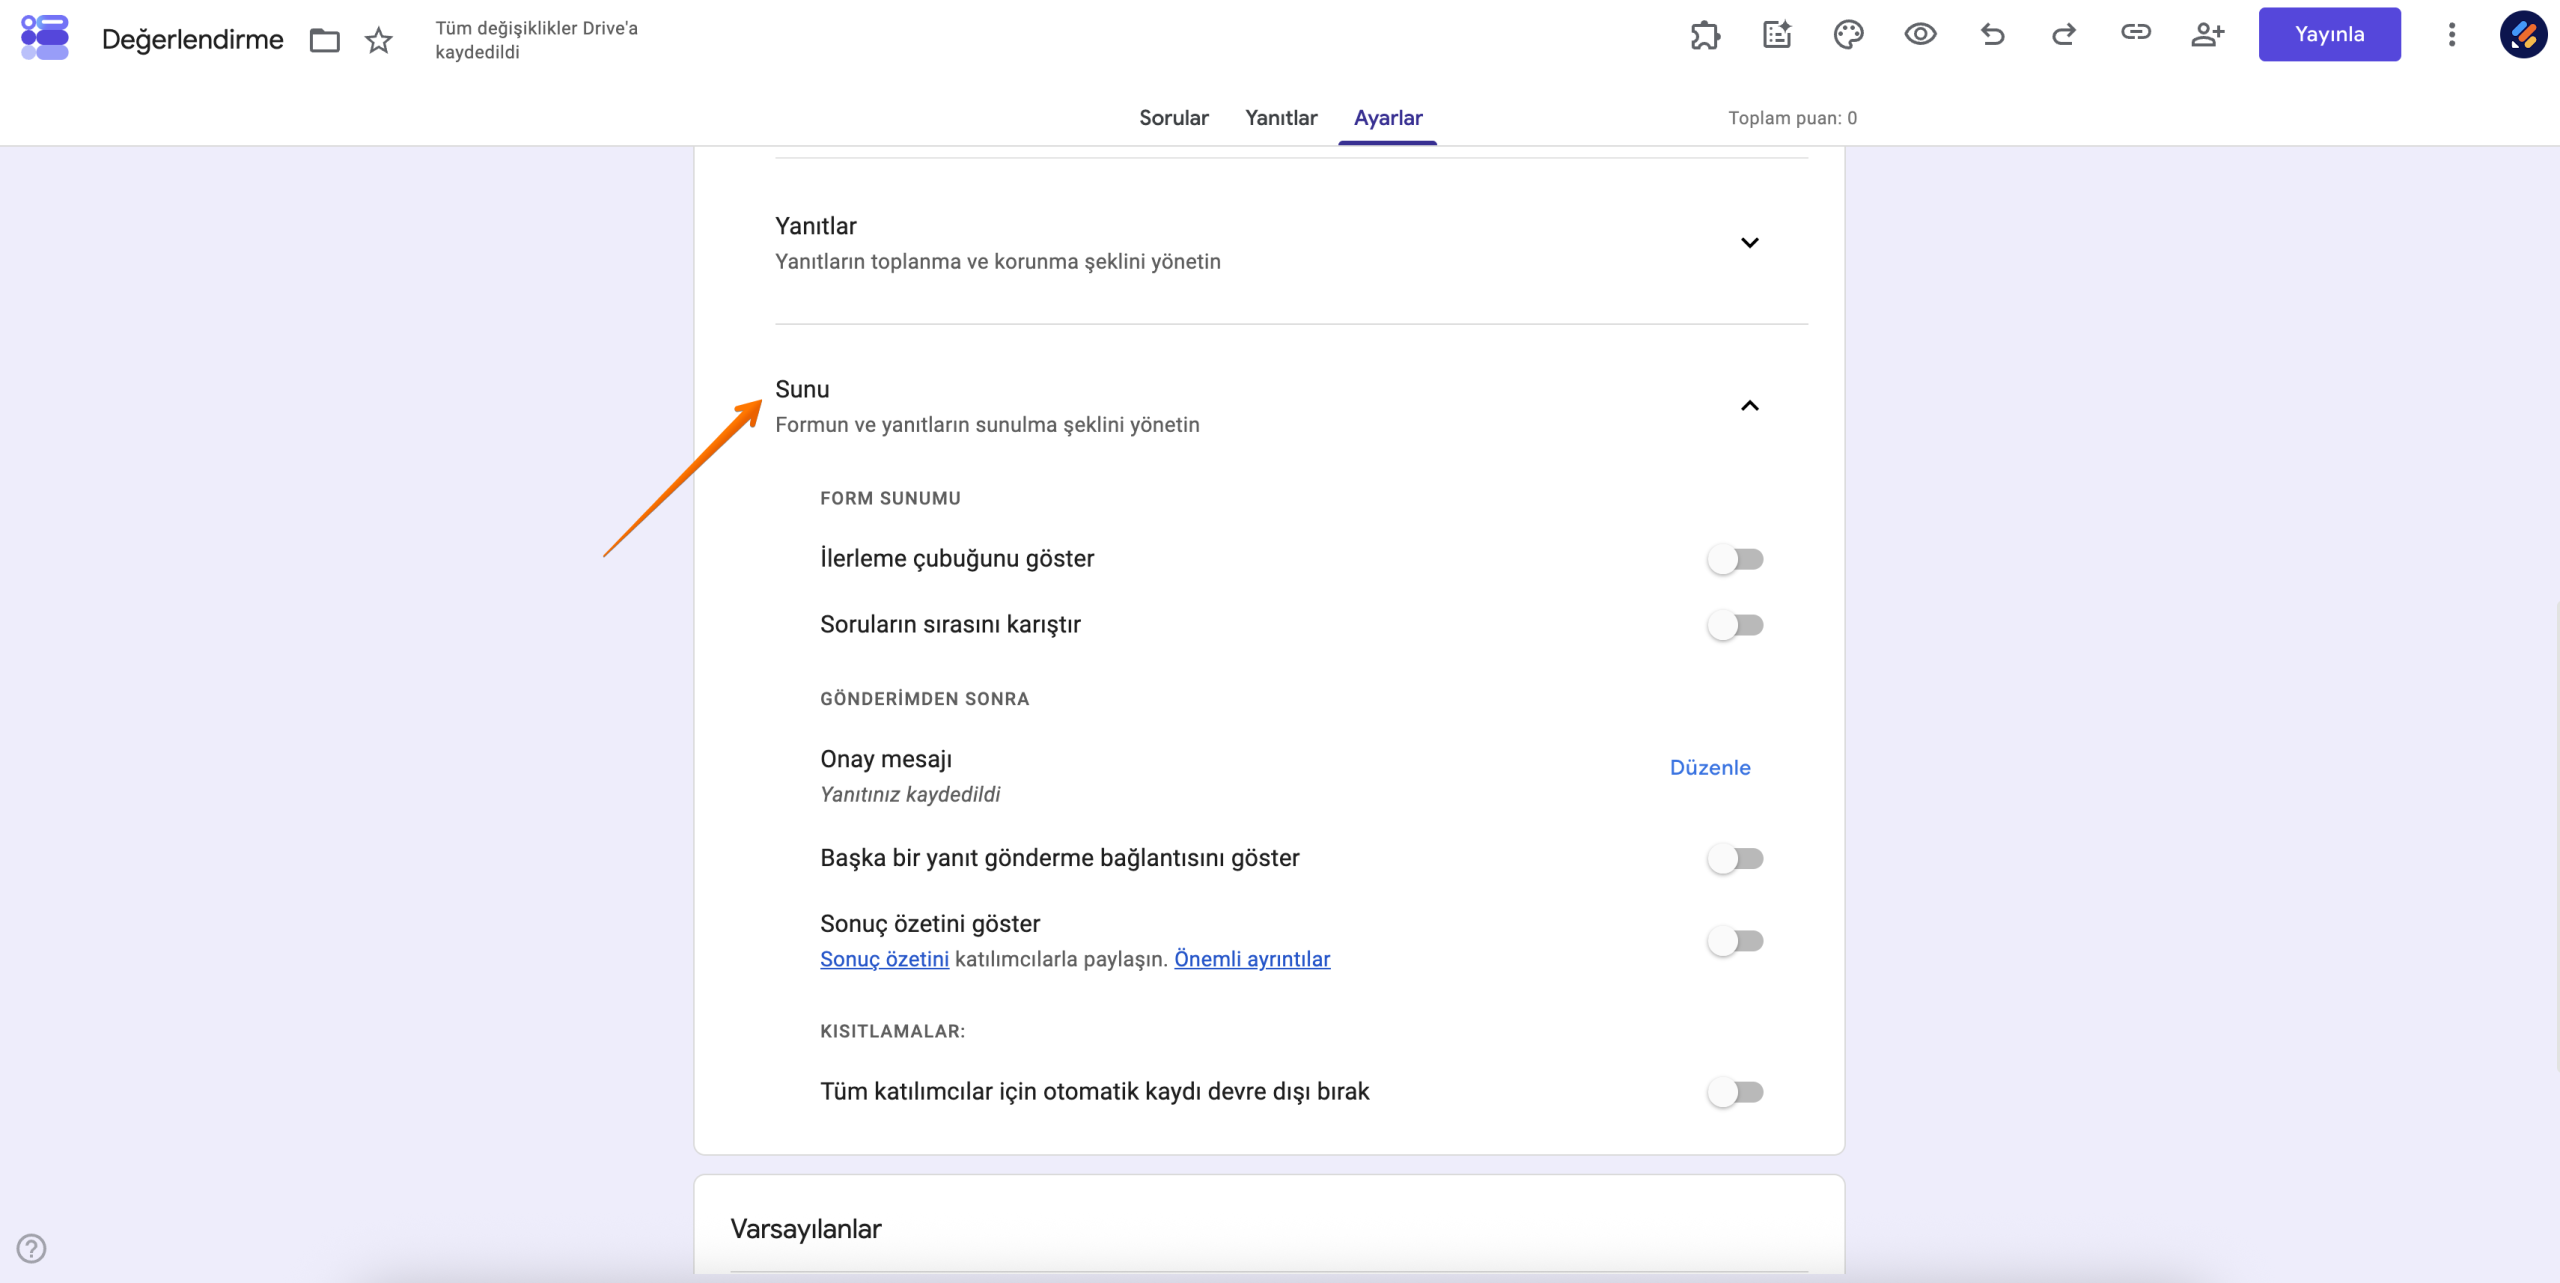Expand the Yanıtlar section chevron
2560x1283 pixels.
click(1749, 243)
